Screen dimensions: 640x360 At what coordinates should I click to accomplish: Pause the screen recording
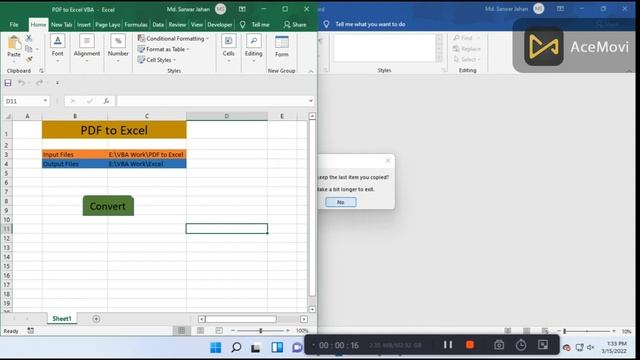click(448, 345)
